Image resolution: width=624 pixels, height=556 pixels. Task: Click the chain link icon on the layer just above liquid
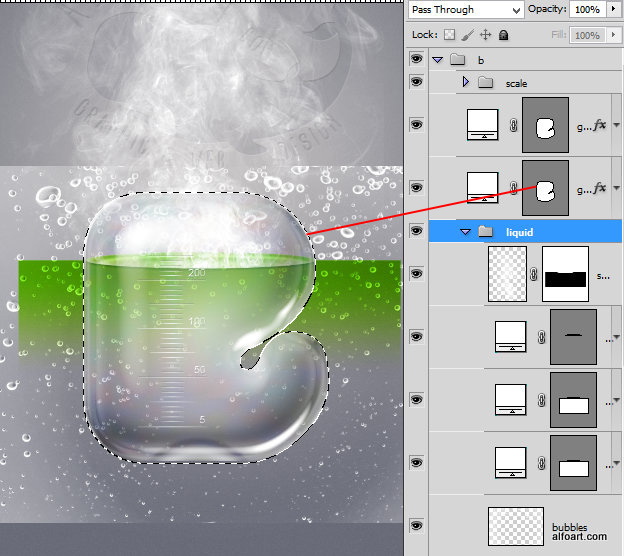(x=513, y=188)
